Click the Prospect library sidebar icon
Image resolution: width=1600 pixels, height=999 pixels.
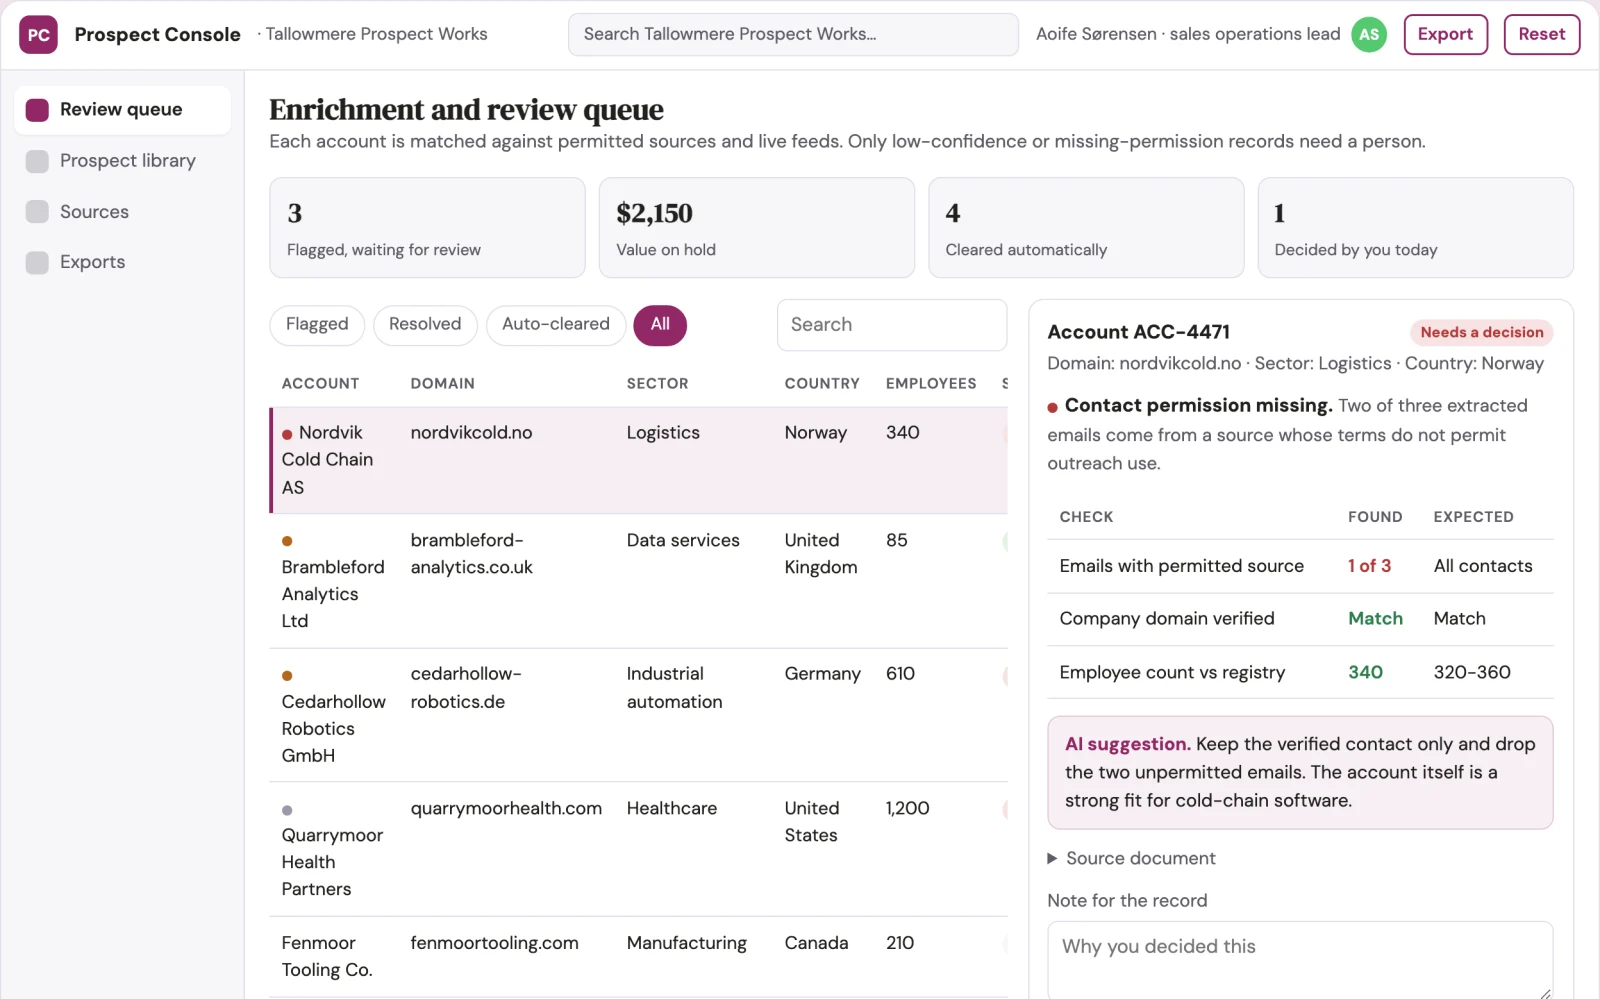[37, 161]
